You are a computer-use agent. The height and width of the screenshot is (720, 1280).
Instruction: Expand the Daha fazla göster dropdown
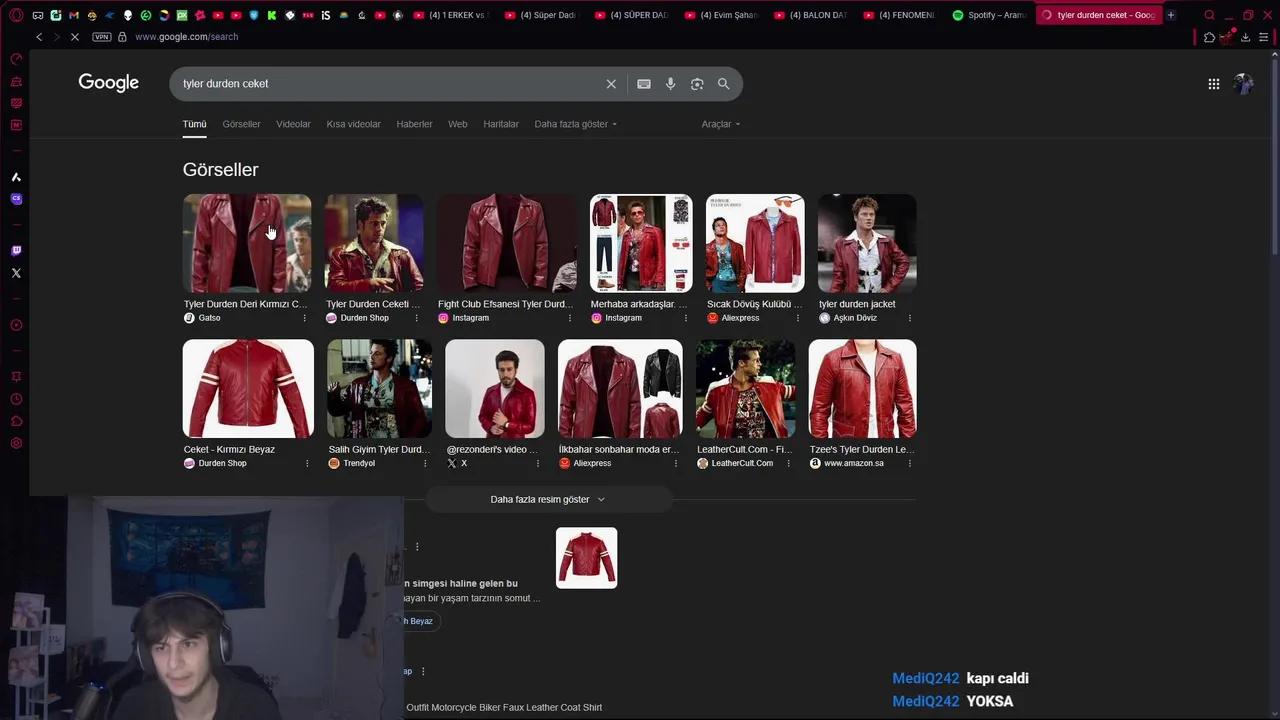click(x=575, y=124)
